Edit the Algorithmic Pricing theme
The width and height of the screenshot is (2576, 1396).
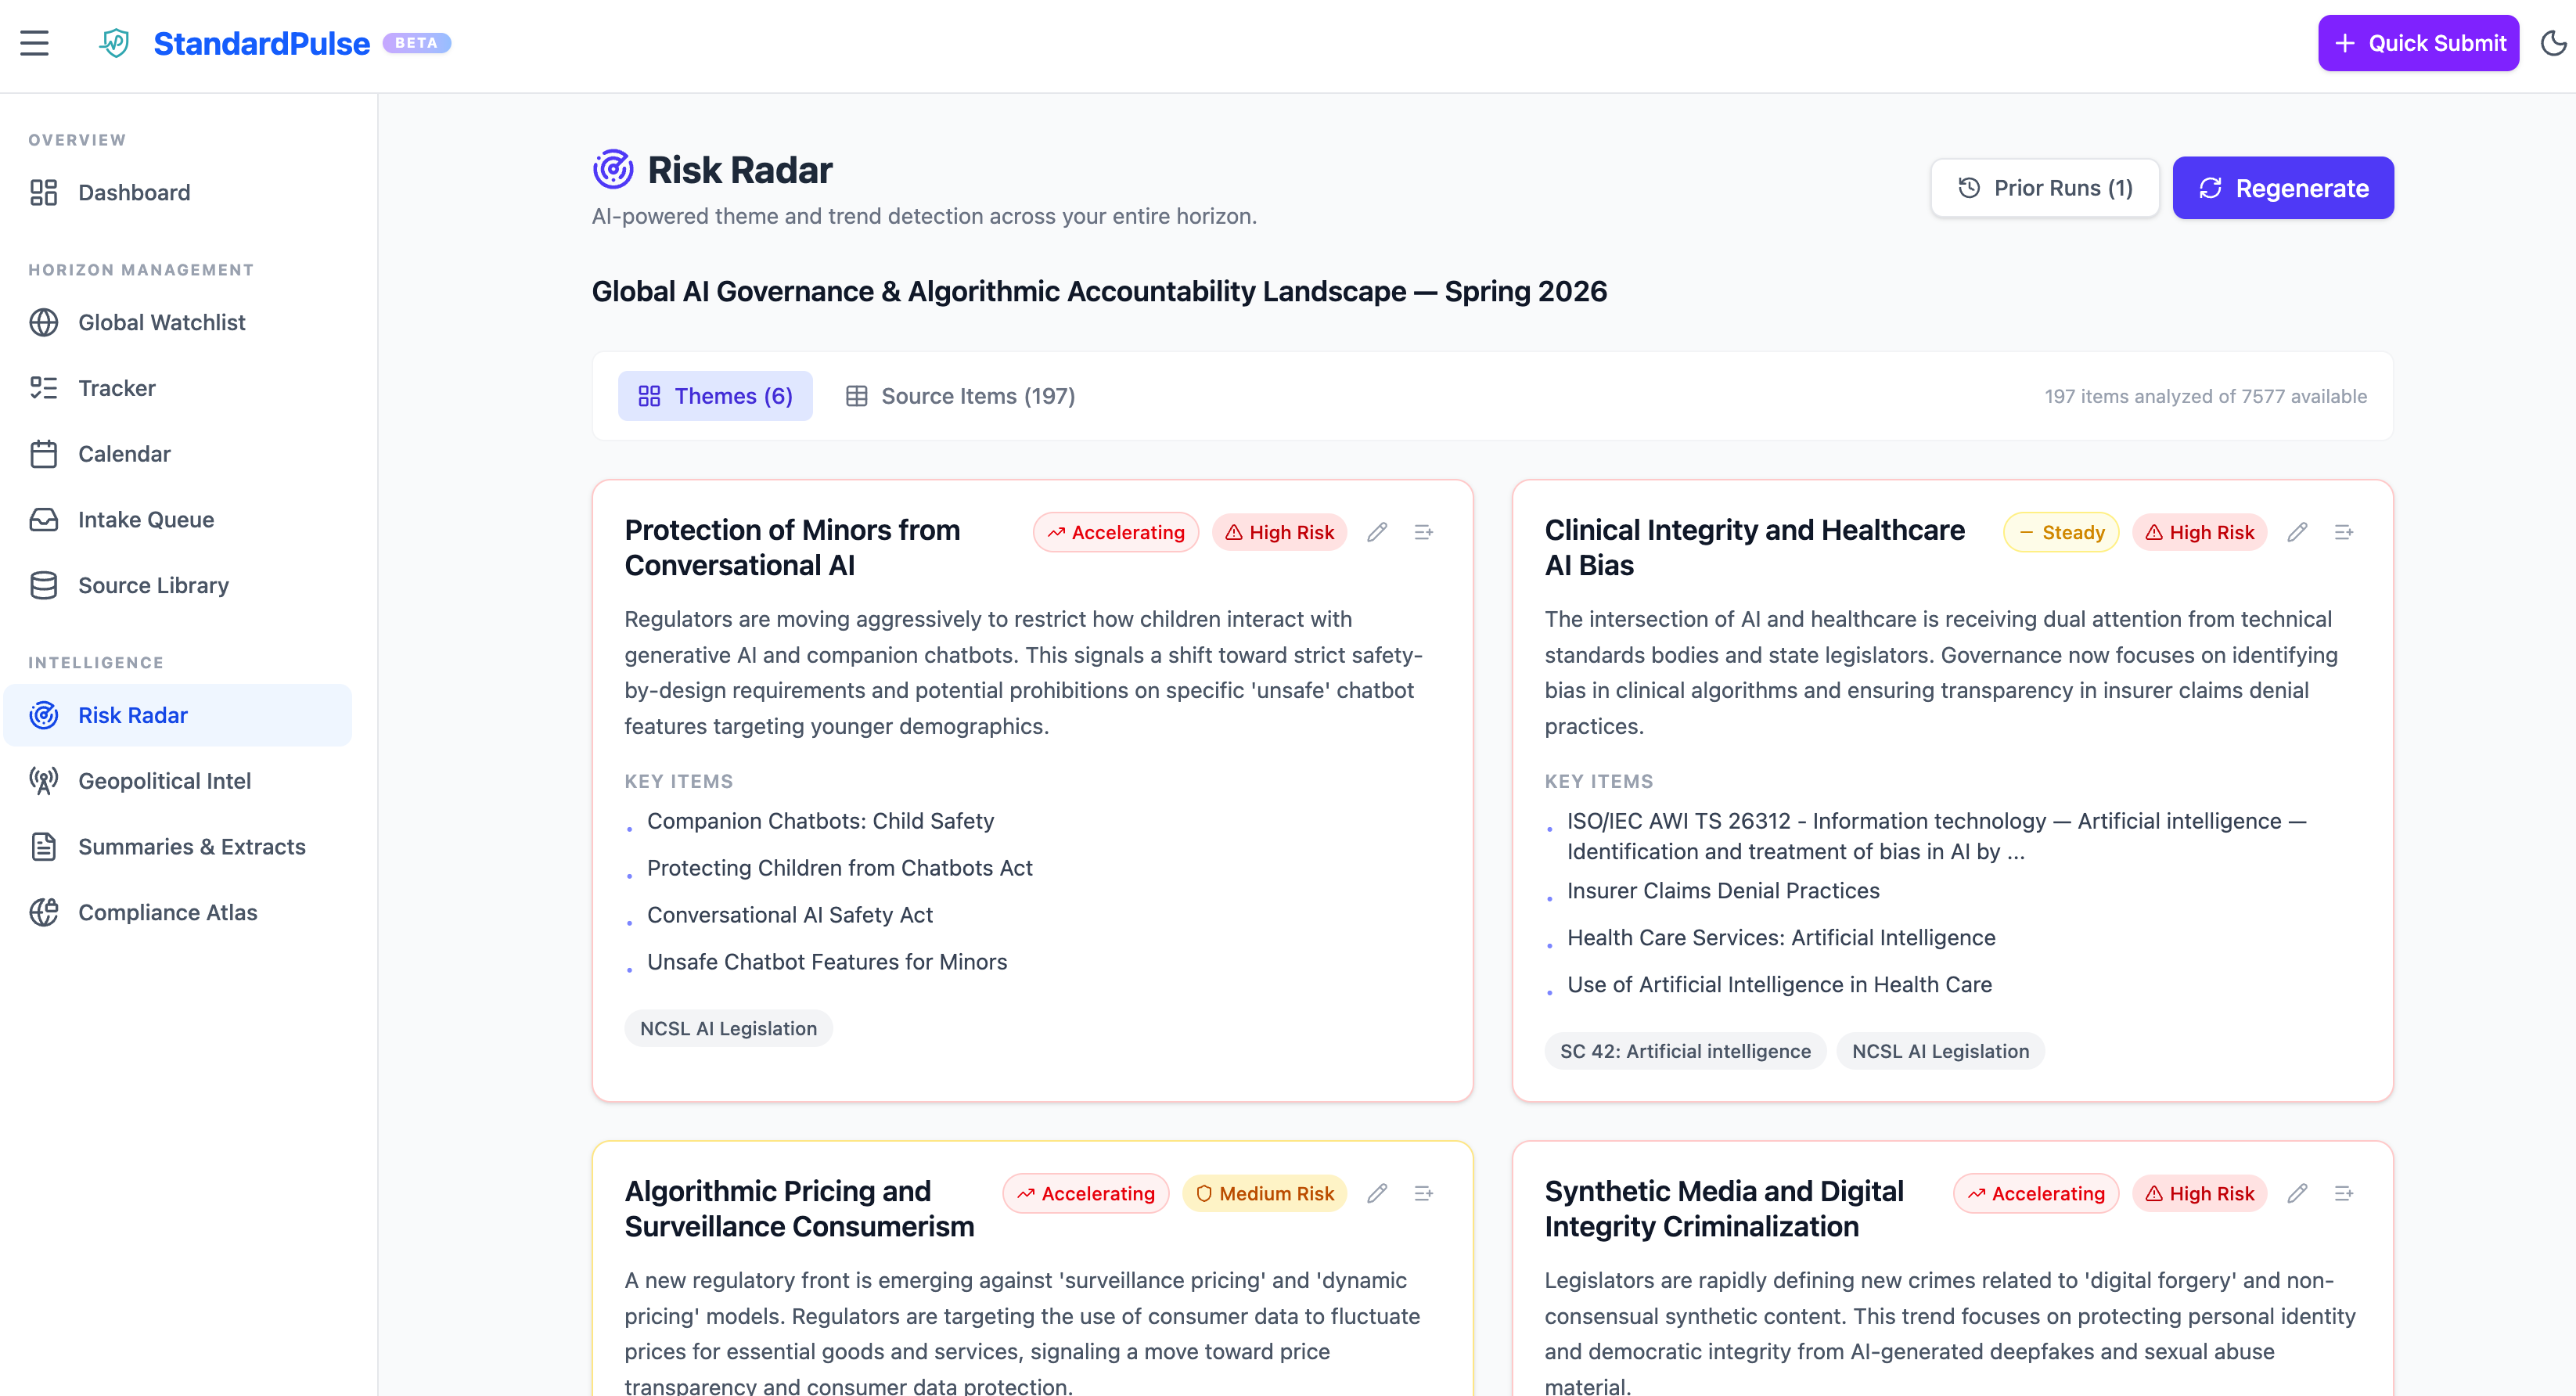[1377, 1193]
